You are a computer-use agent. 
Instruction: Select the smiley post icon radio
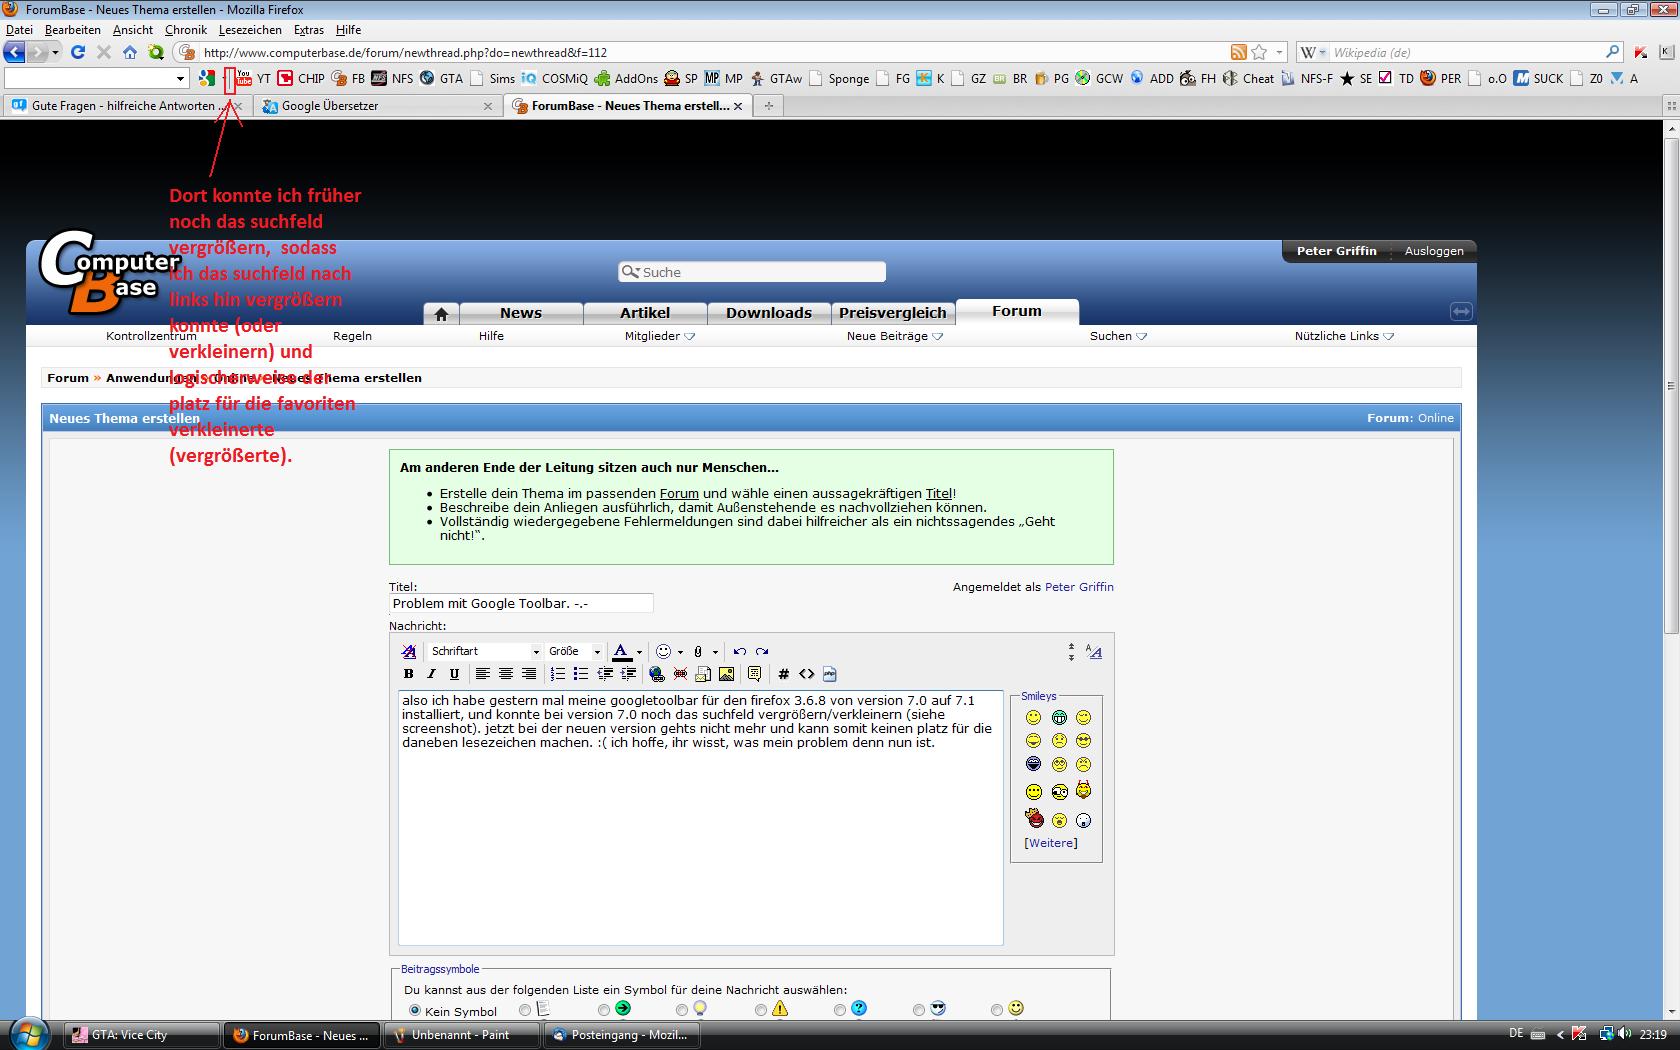pyautogui.click(x=997, y=1010)
